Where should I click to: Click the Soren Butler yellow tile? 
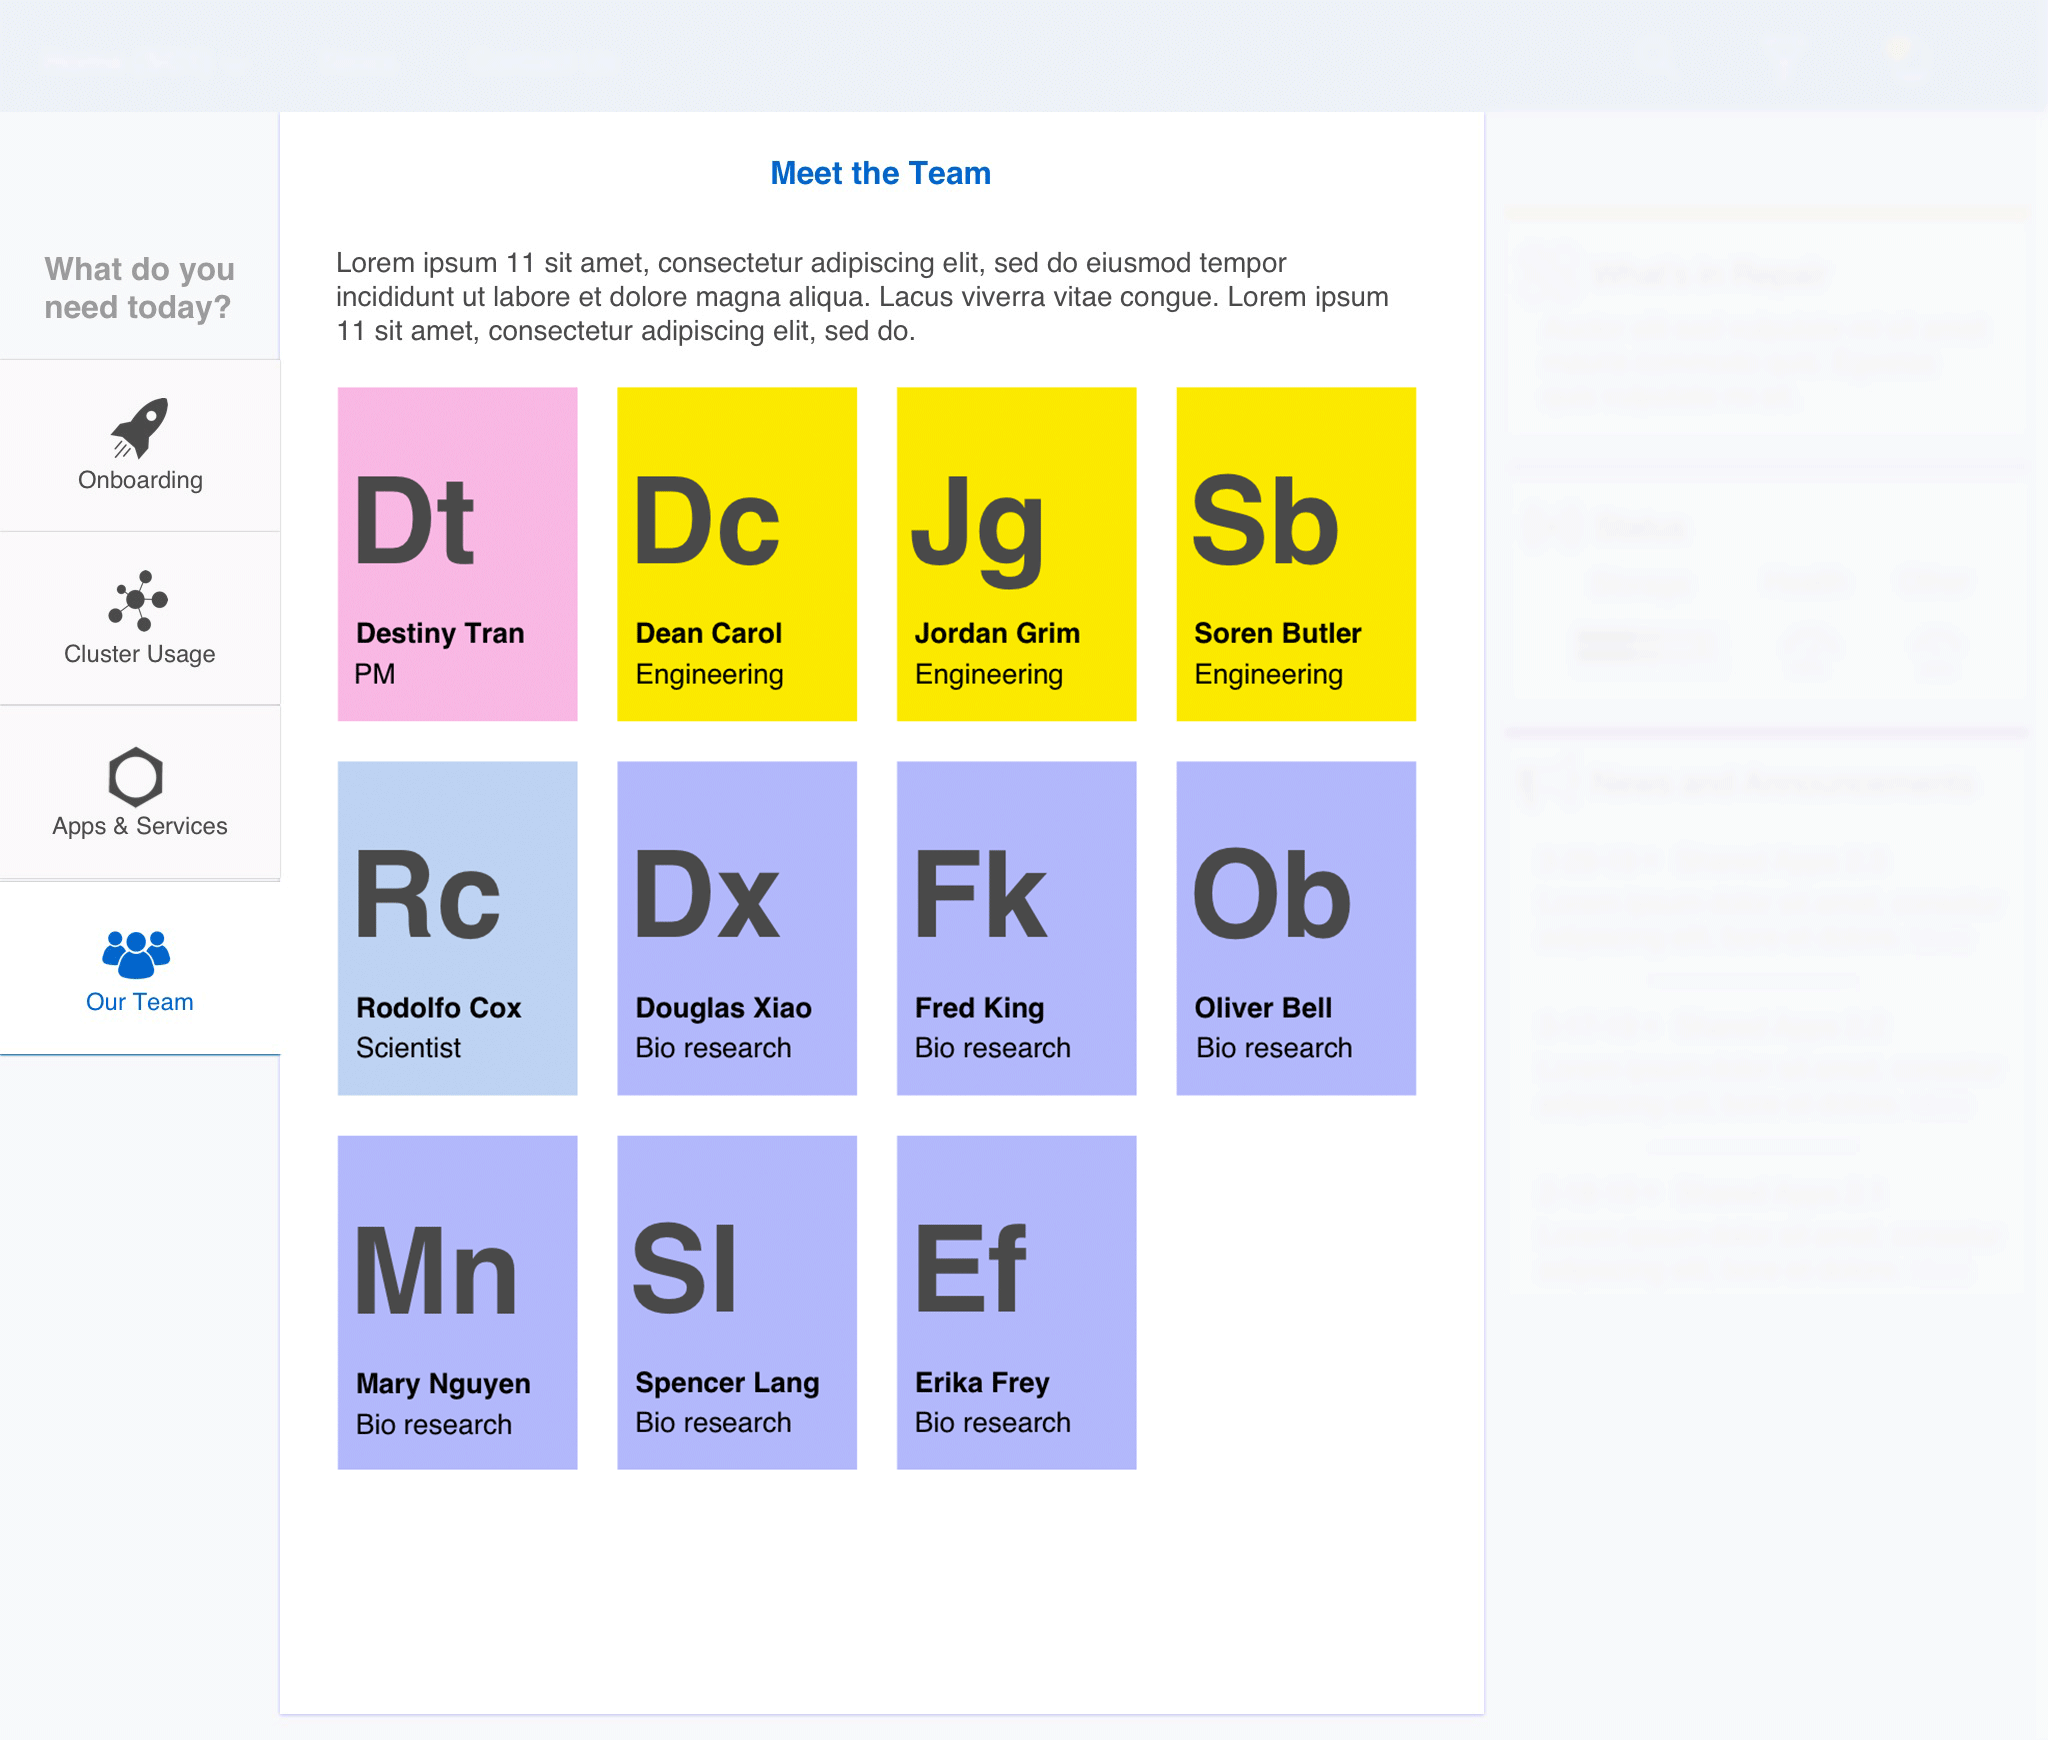pos(1296,554)
